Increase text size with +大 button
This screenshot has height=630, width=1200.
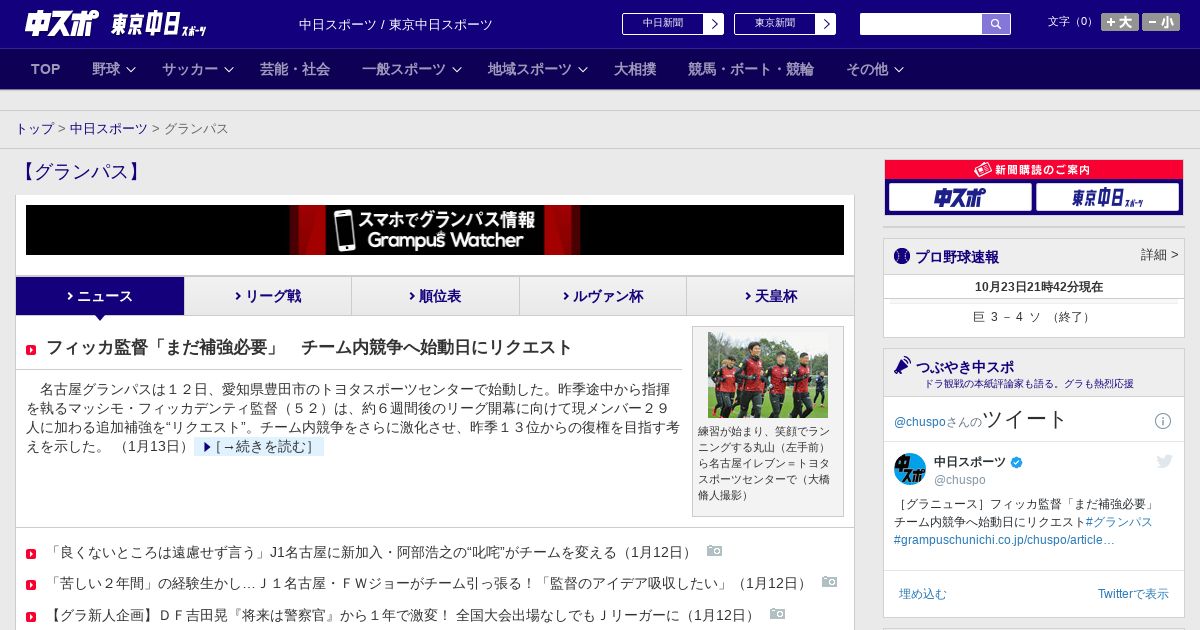pyautogui.click(x=1120, y=22)
